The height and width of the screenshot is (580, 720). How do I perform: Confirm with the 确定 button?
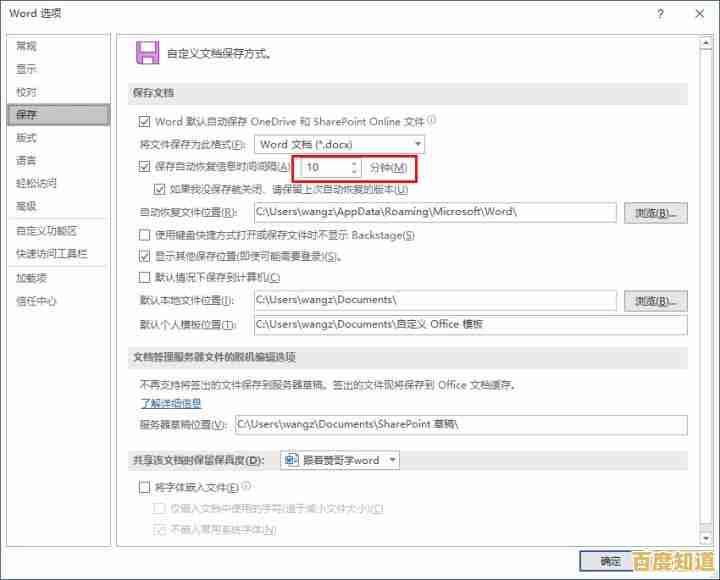pyautogui.click(x=607, y=561)
